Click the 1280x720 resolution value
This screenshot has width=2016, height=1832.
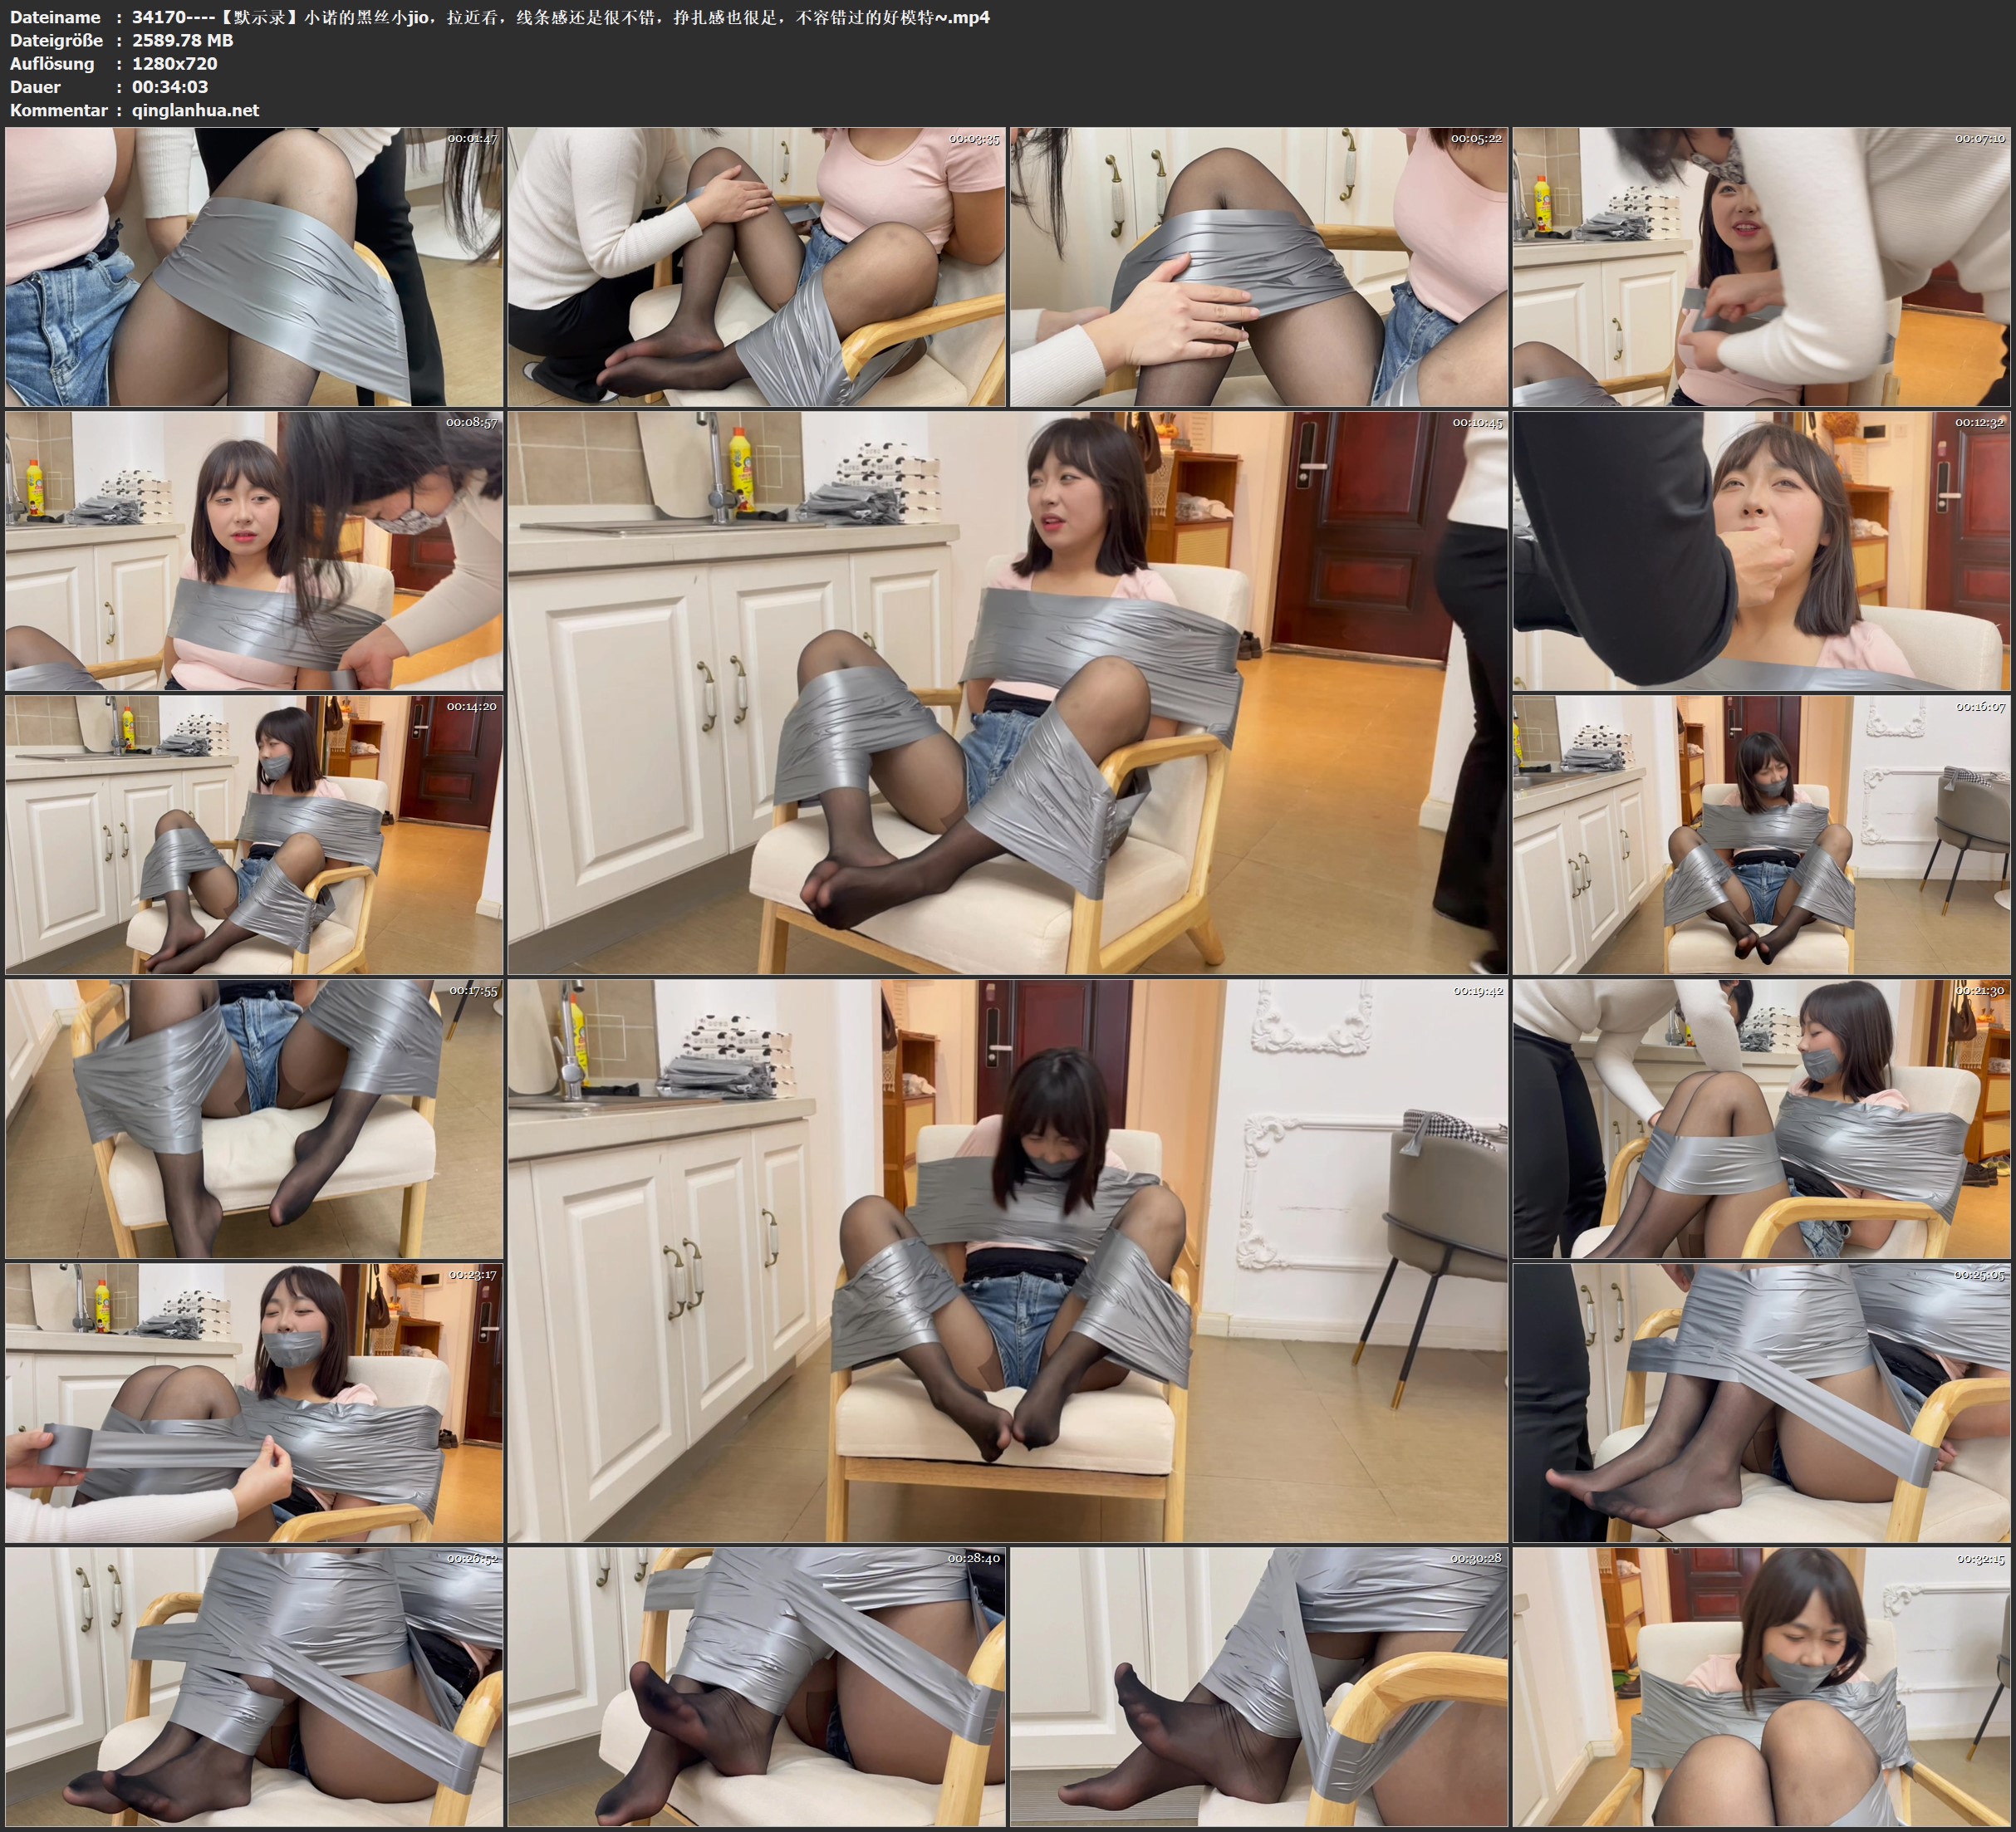tap(174, 63)
